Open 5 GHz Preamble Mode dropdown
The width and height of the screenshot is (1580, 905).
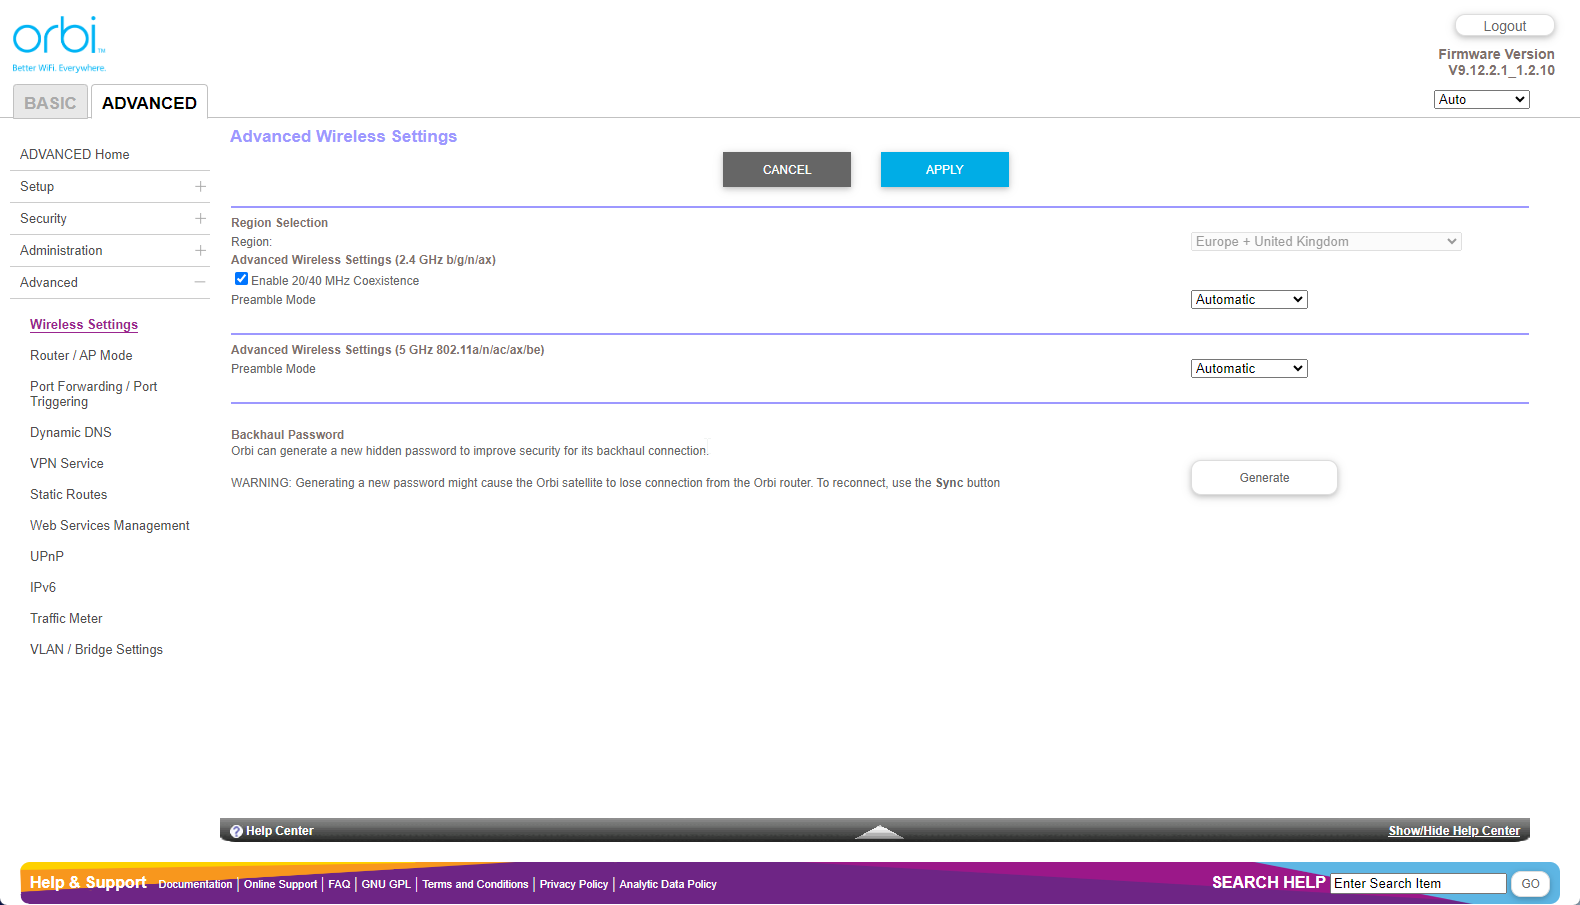pos(1248,369)
